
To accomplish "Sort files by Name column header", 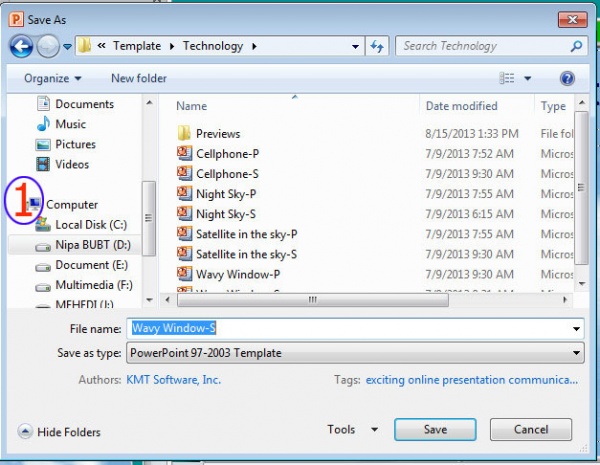I will [191, 106].
